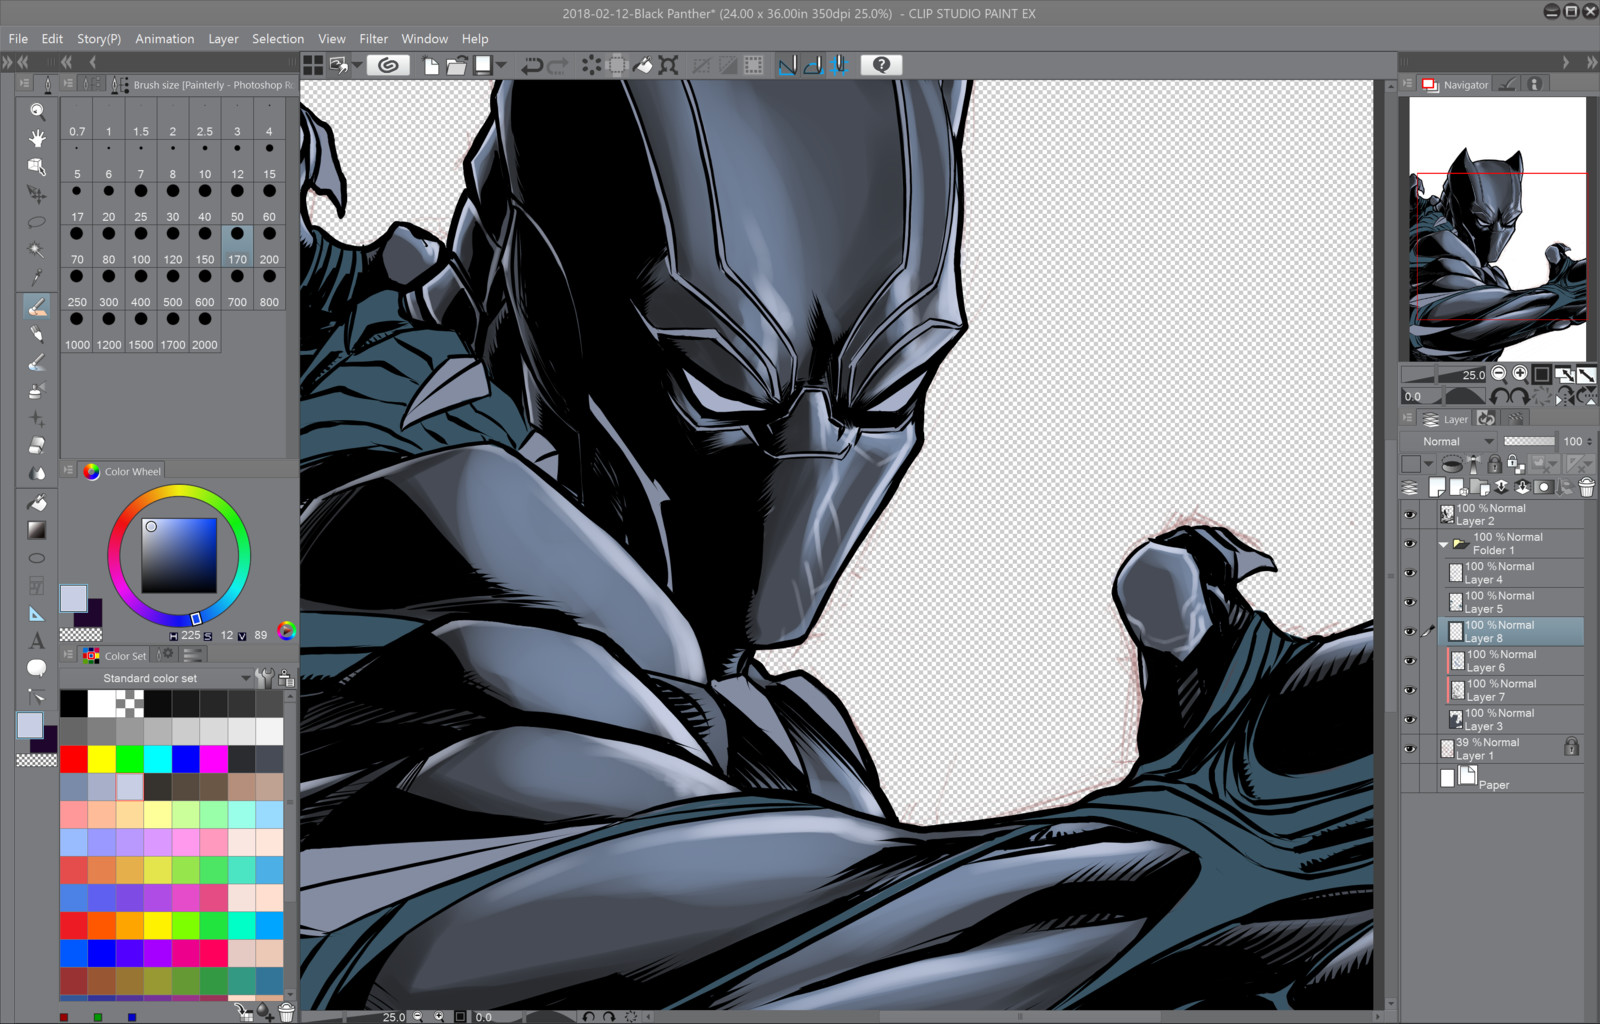Open dropdown arrow beside grid layout icon
1600x1024 pixels.
357,65
